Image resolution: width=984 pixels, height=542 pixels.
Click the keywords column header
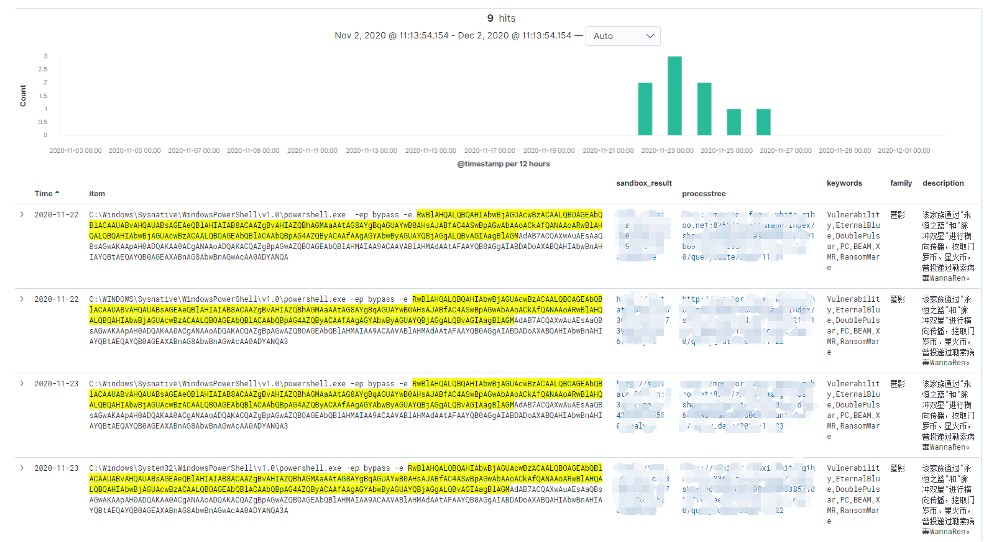[x=844, y=183]
